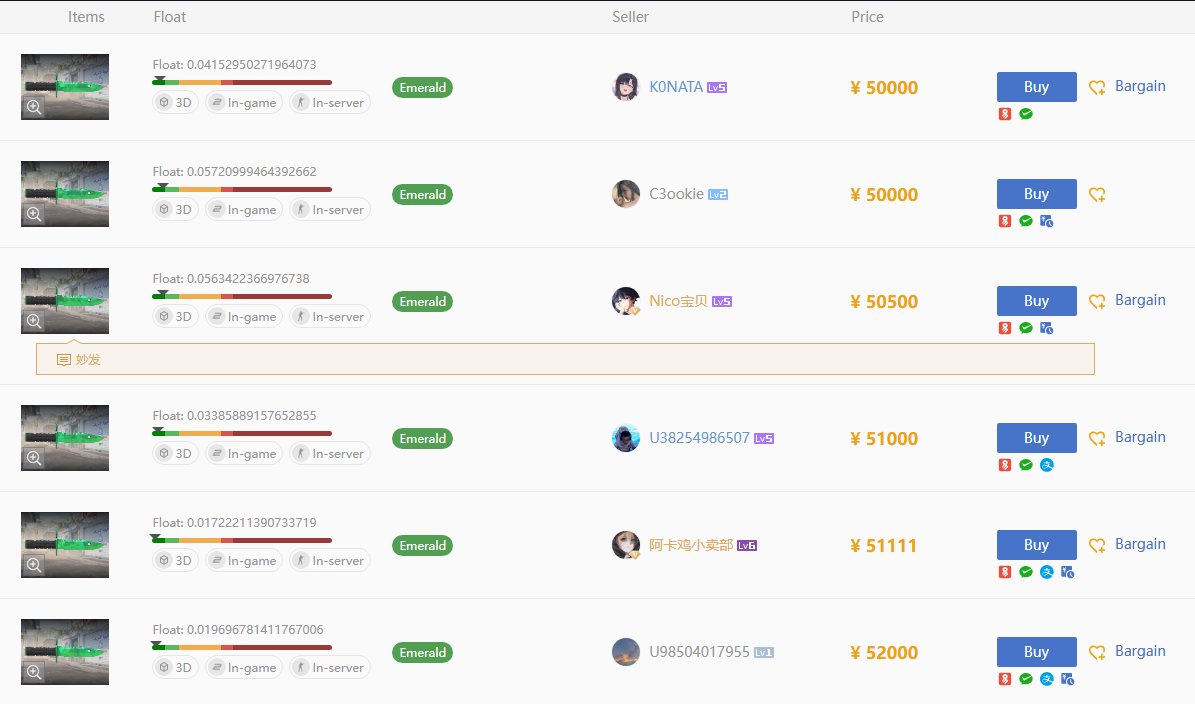Image resolution: width=1195 pixels, height=704 pixels.
Task: Click In-game on the ¥52000 item
Action: pyautogui.click(x=244, y=667)
